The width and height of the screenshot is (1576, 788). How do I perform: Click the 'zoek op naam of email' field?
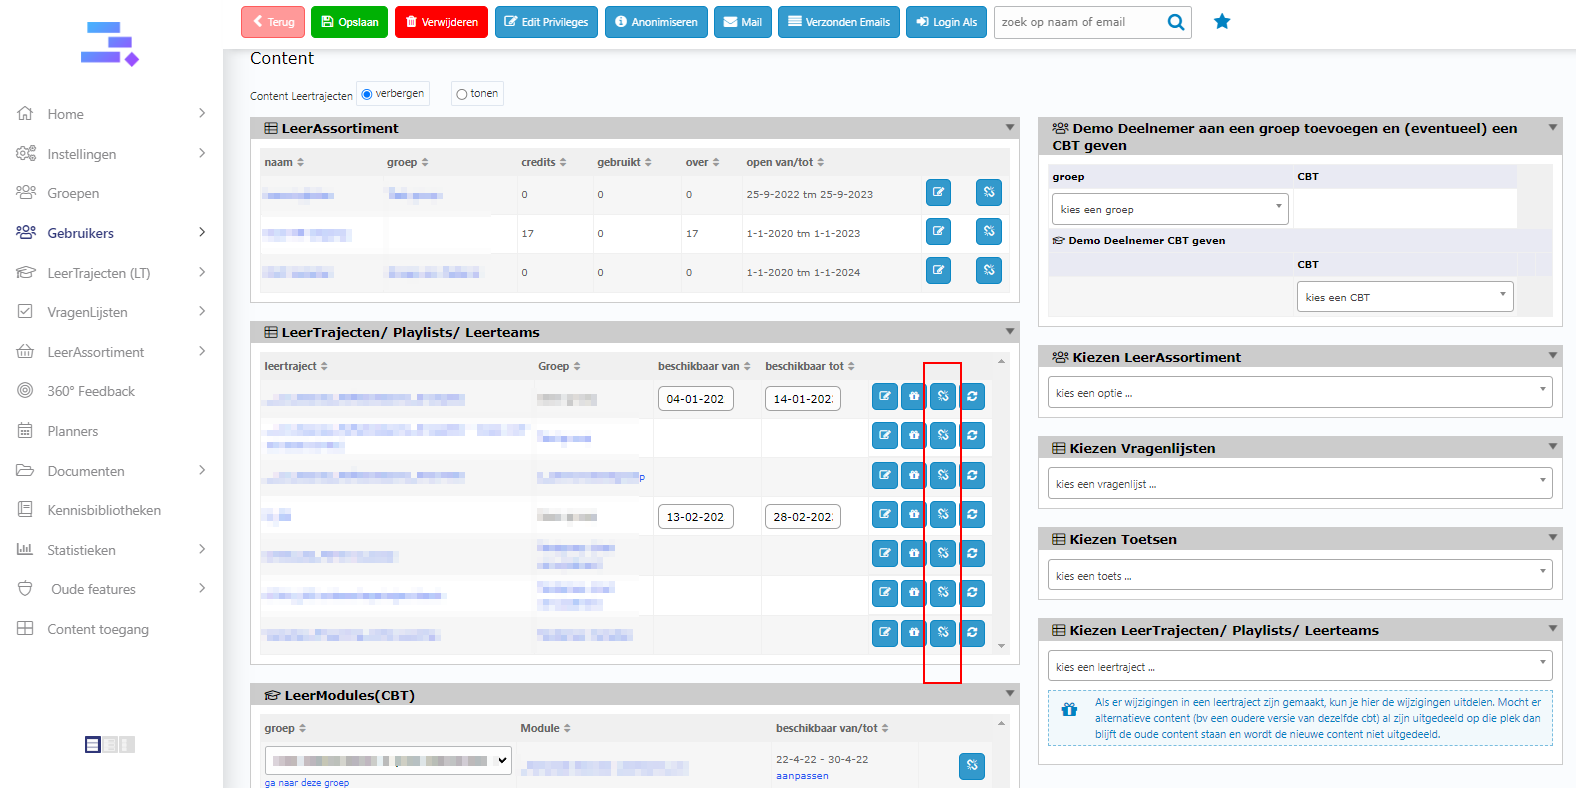click(1078, 22)
